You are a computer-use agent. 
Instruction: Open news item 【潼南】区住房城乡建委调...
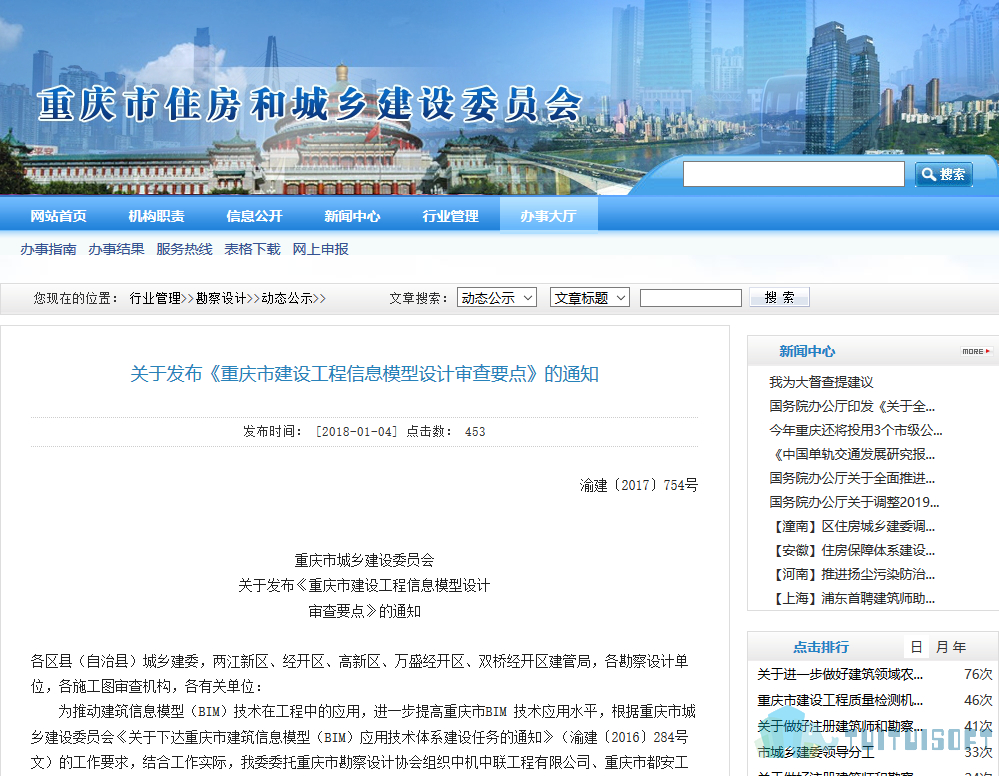pyautogui.click(x=852, y=527)
